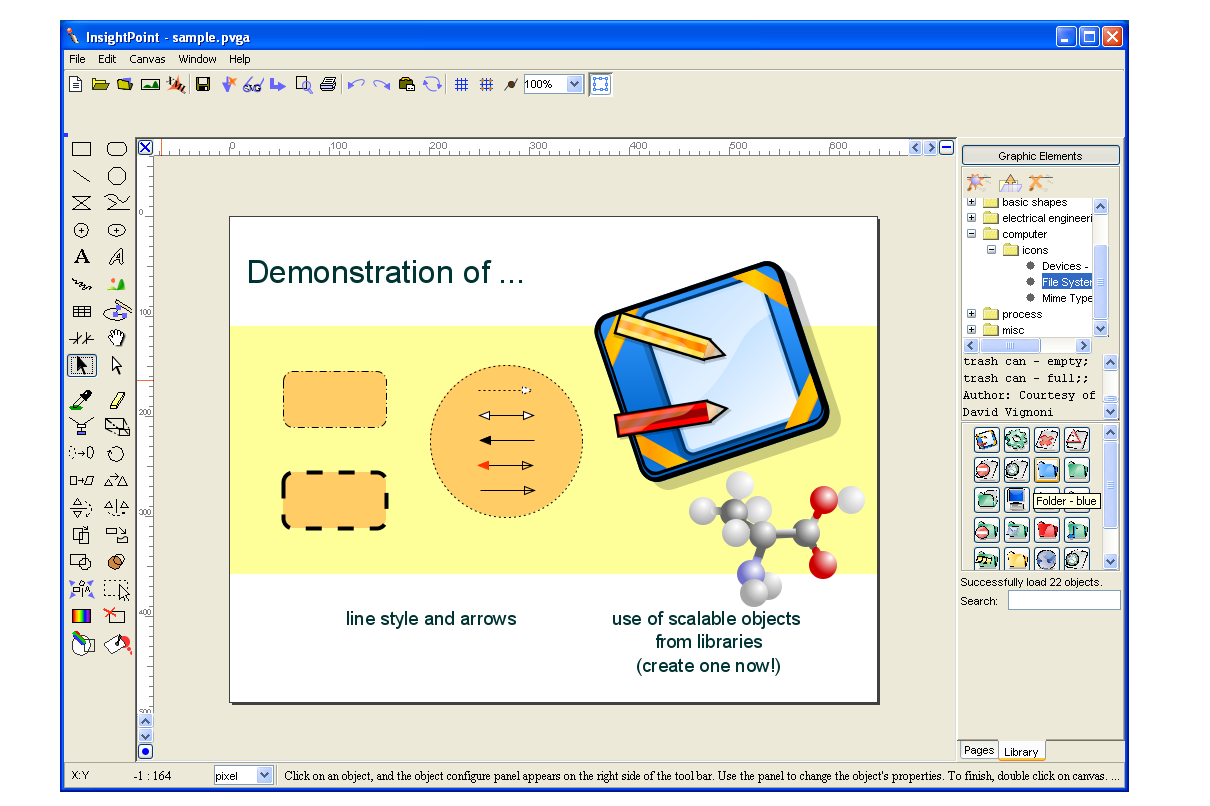
Task: Select the eyedropper color picker tool
Action: 82,400
